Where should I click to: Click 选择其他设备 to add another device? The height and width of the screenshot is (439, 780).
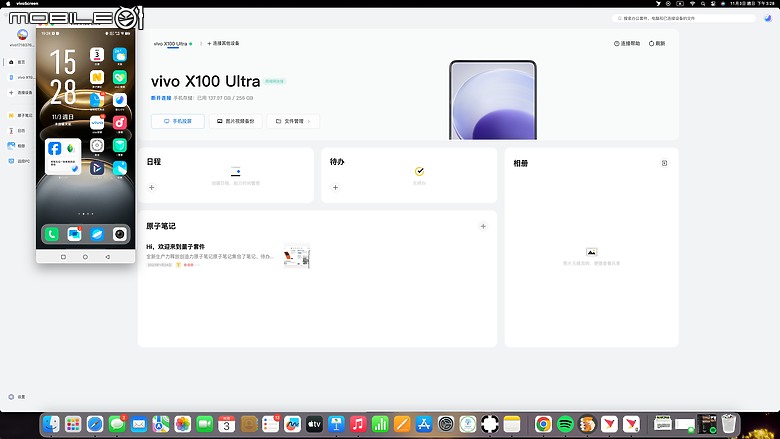click(x=223, y=43)
